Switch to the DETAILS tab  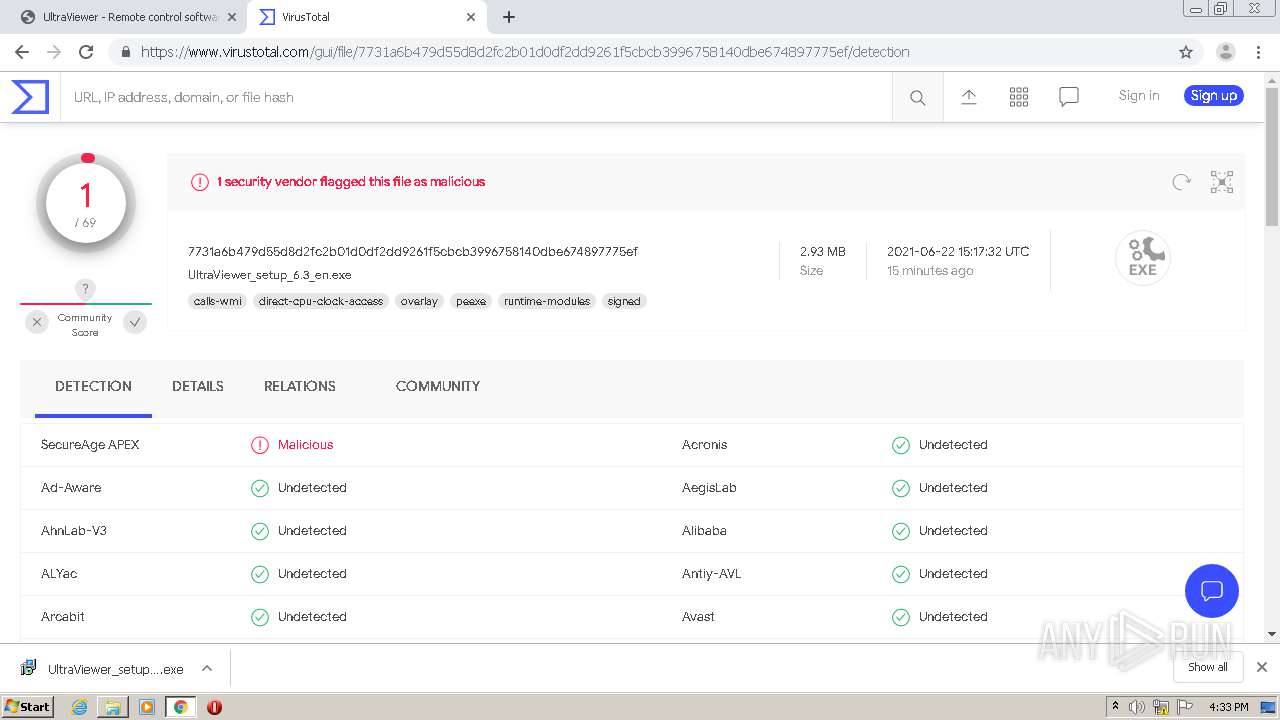coord(198,386)
